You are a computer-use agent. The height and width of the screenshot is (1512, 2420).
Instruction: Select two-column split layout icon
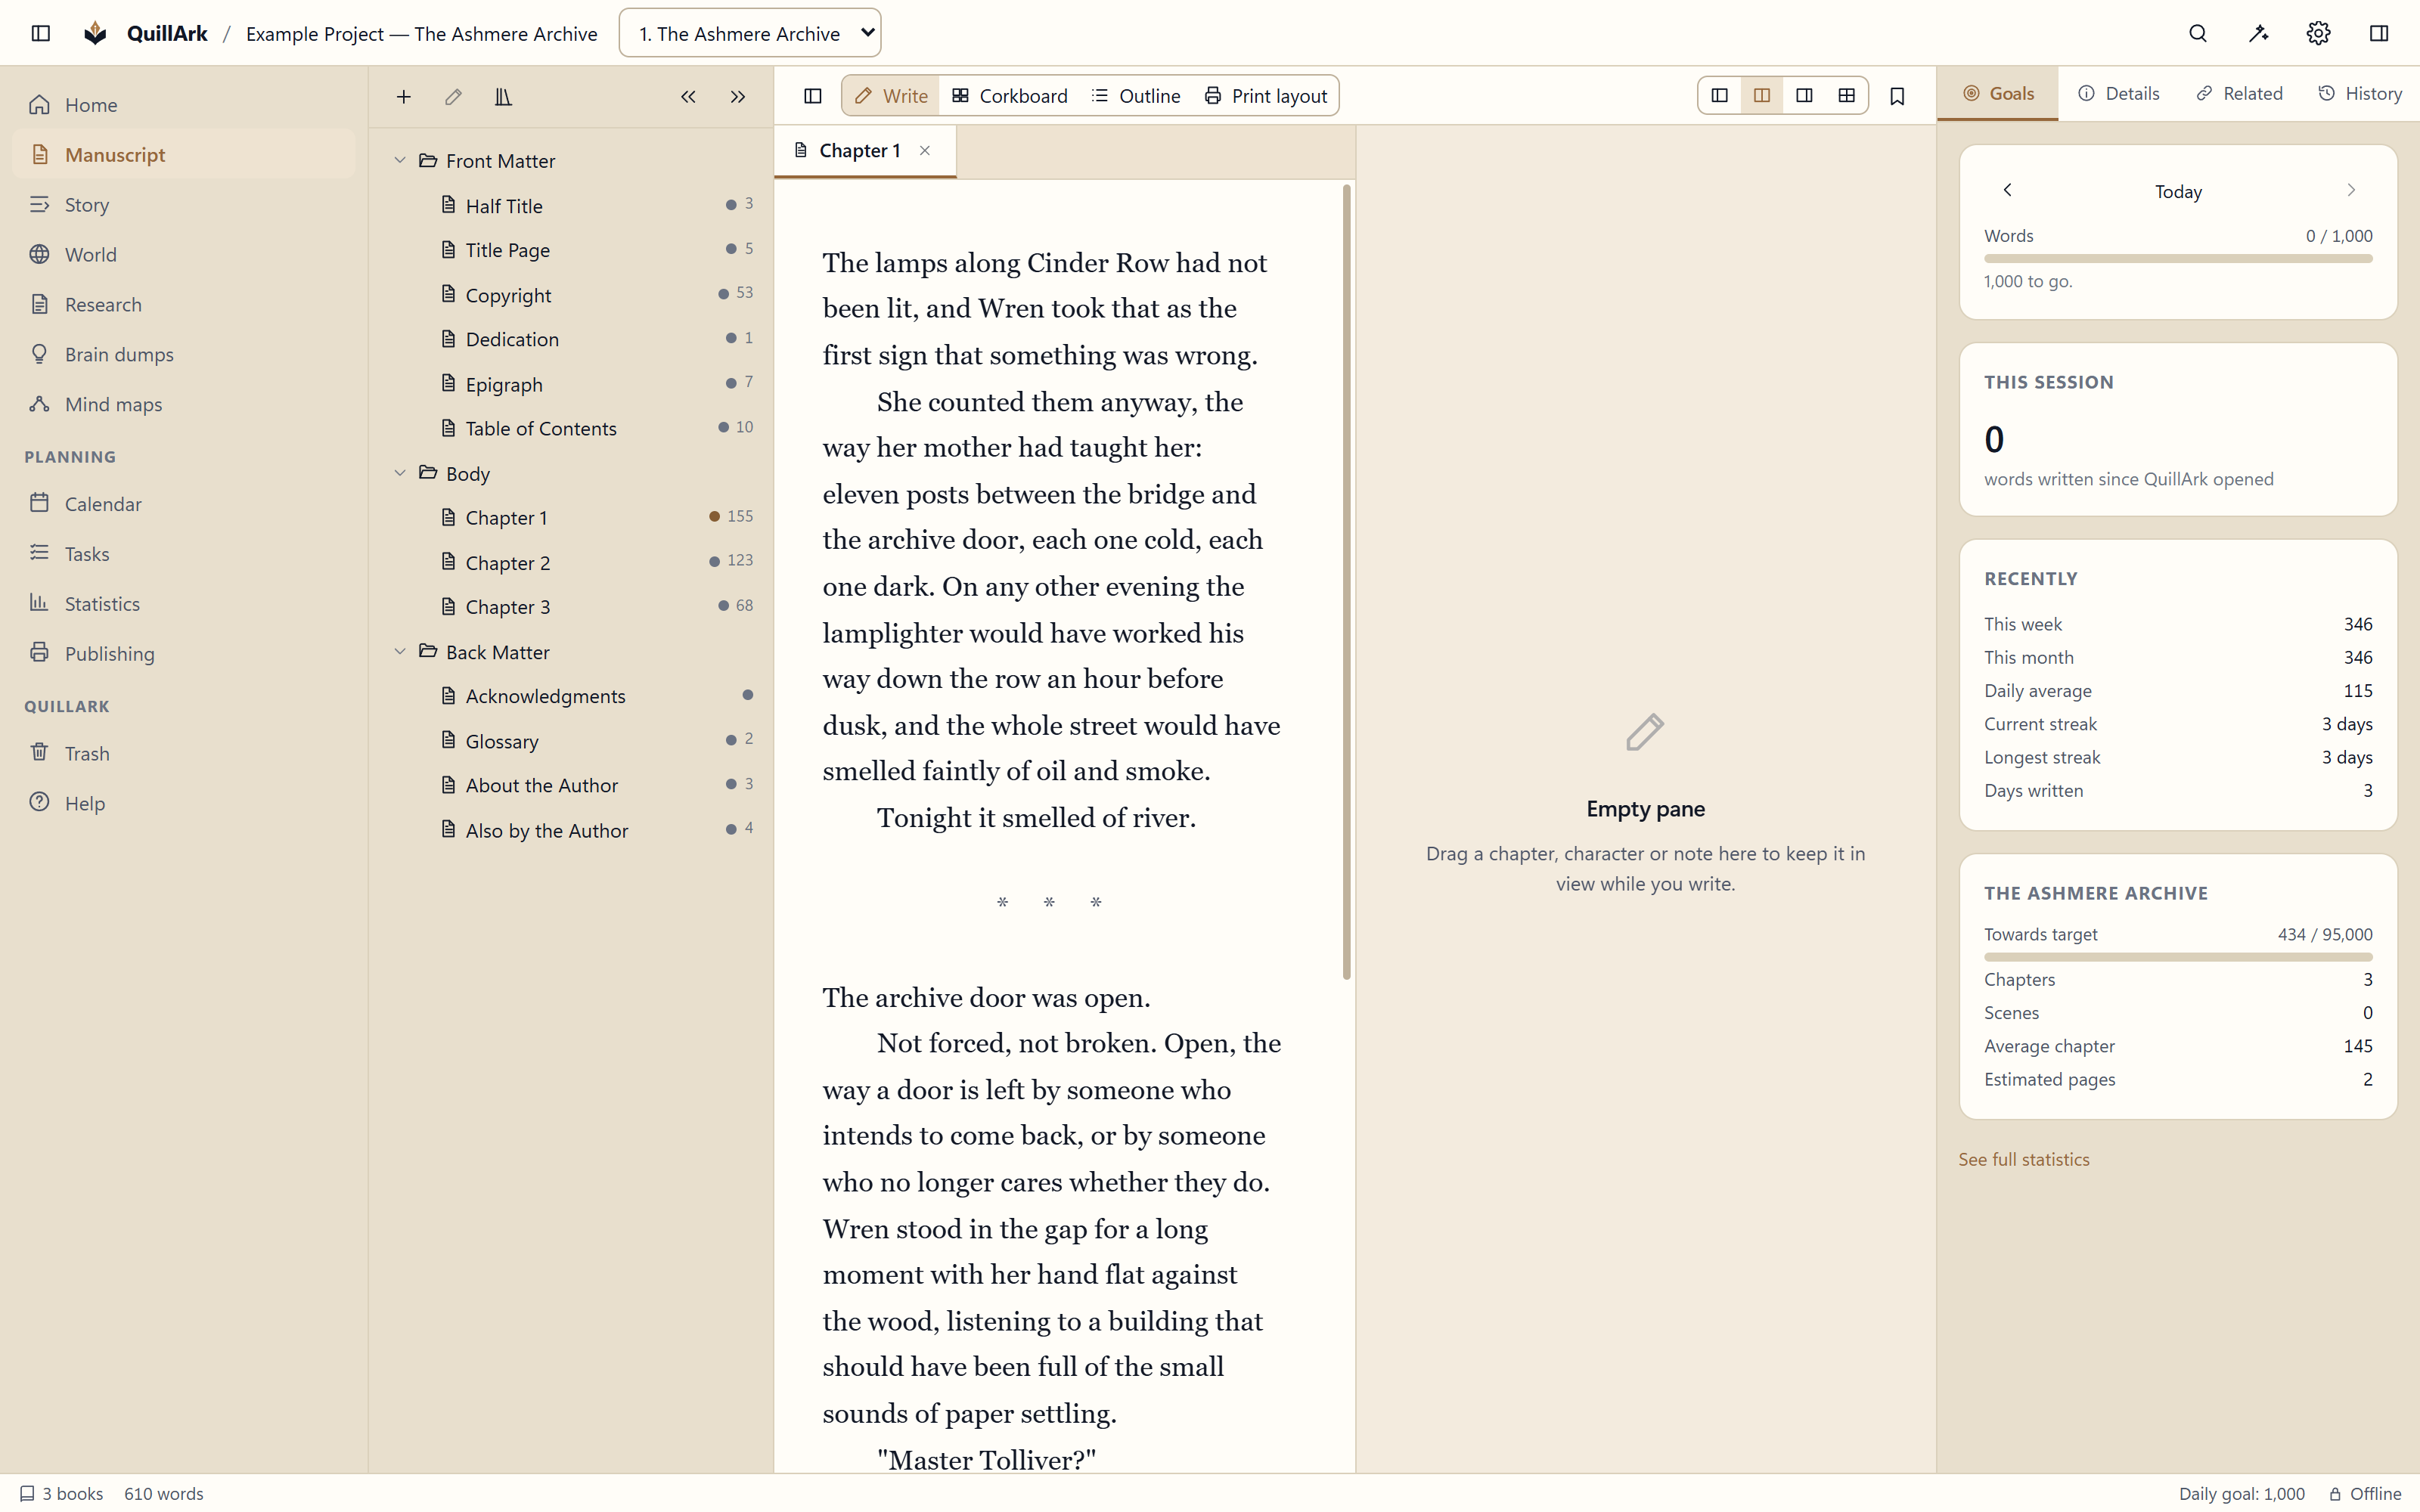[1762, 95]
